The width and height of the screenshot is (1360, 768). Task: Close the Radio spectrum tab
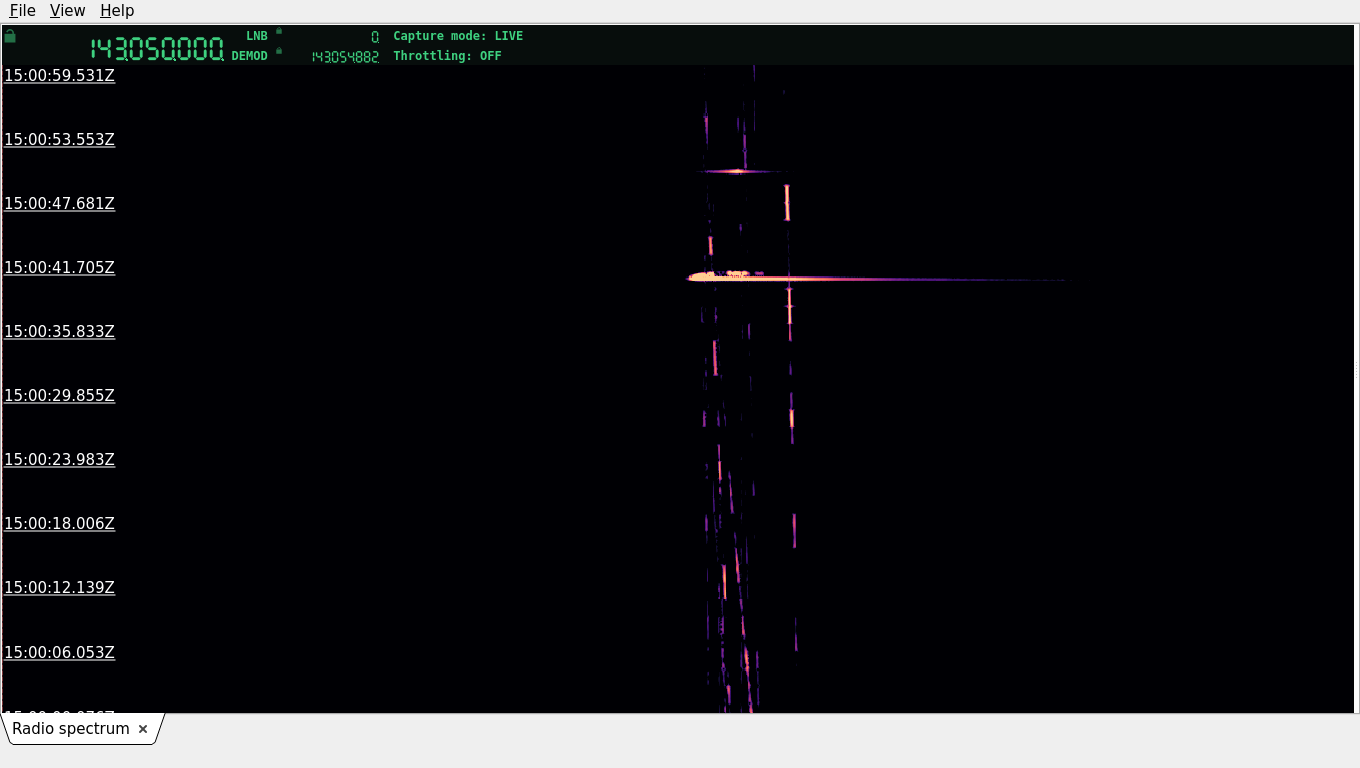click(x=143, y=729)
